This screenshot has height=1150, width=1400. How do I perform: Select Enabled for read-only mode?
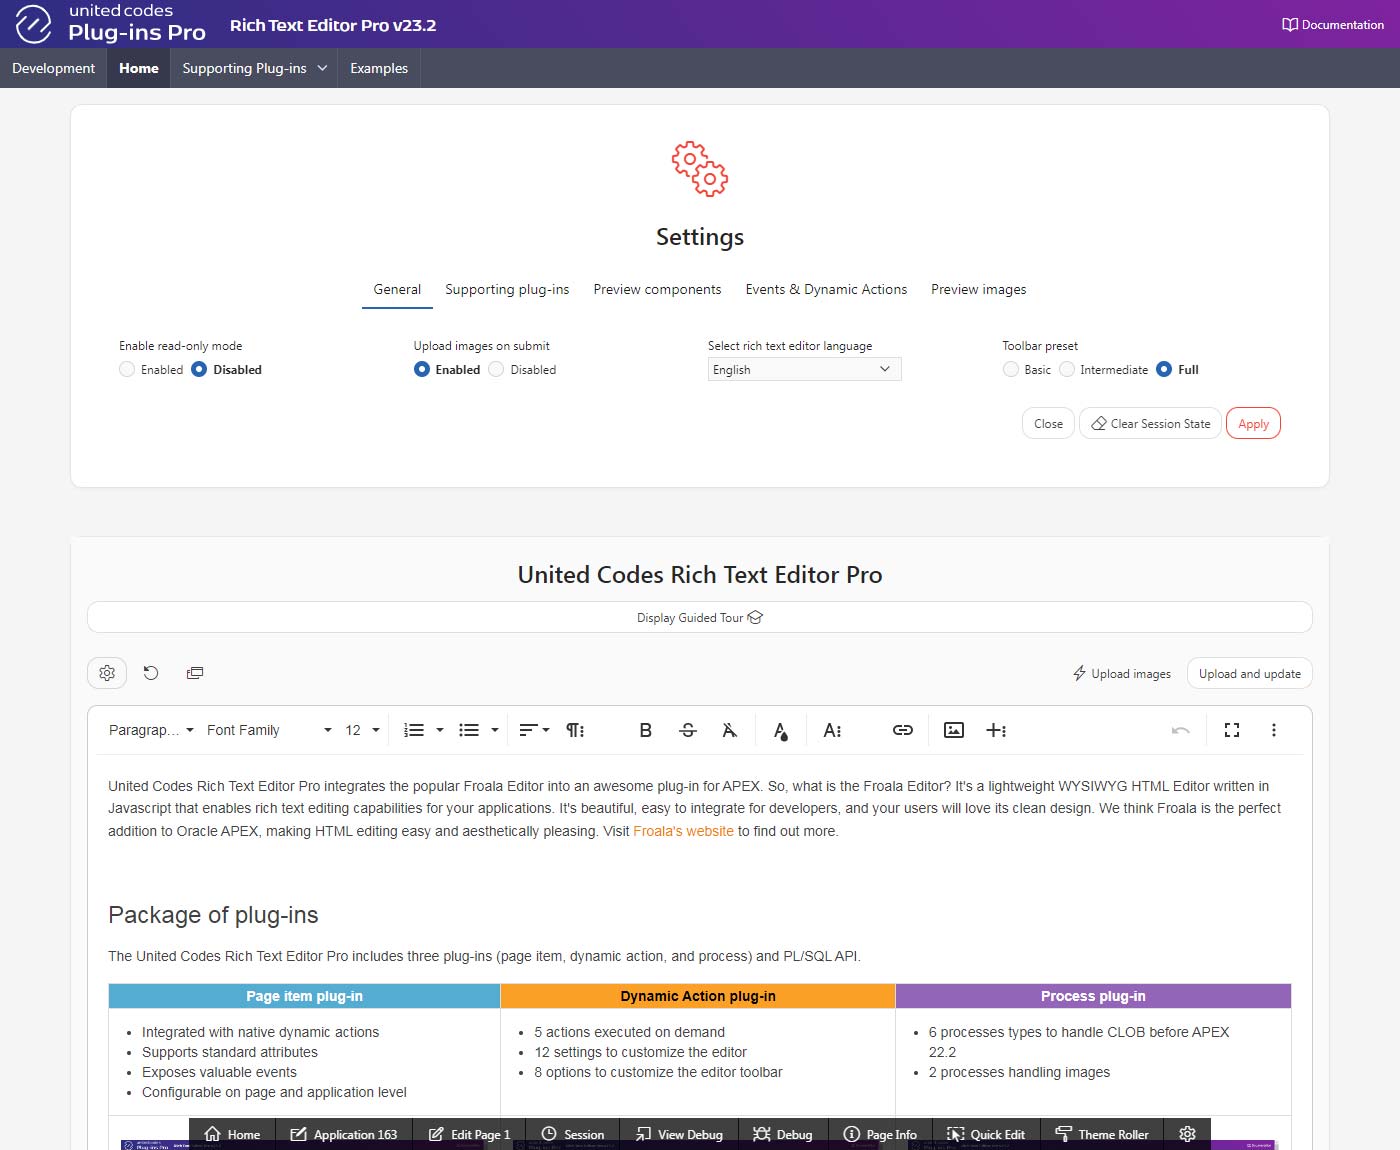[x=127, y=369]
